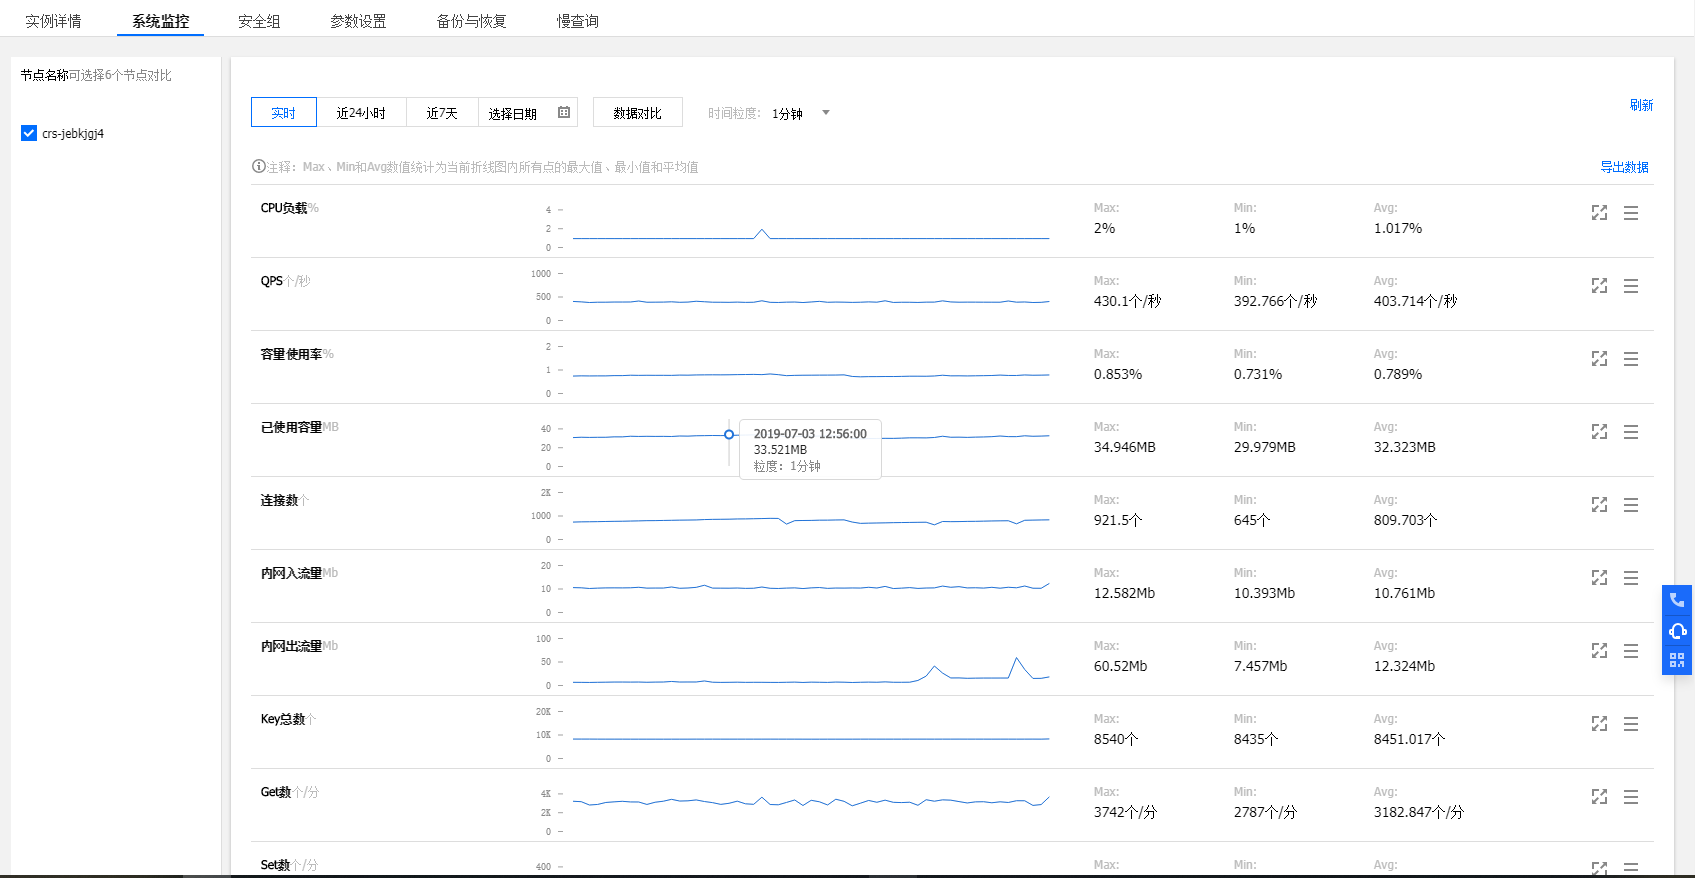Select the 实时 time range option
This screenshot has height=878, width=1695.
[x=284, y=113]
